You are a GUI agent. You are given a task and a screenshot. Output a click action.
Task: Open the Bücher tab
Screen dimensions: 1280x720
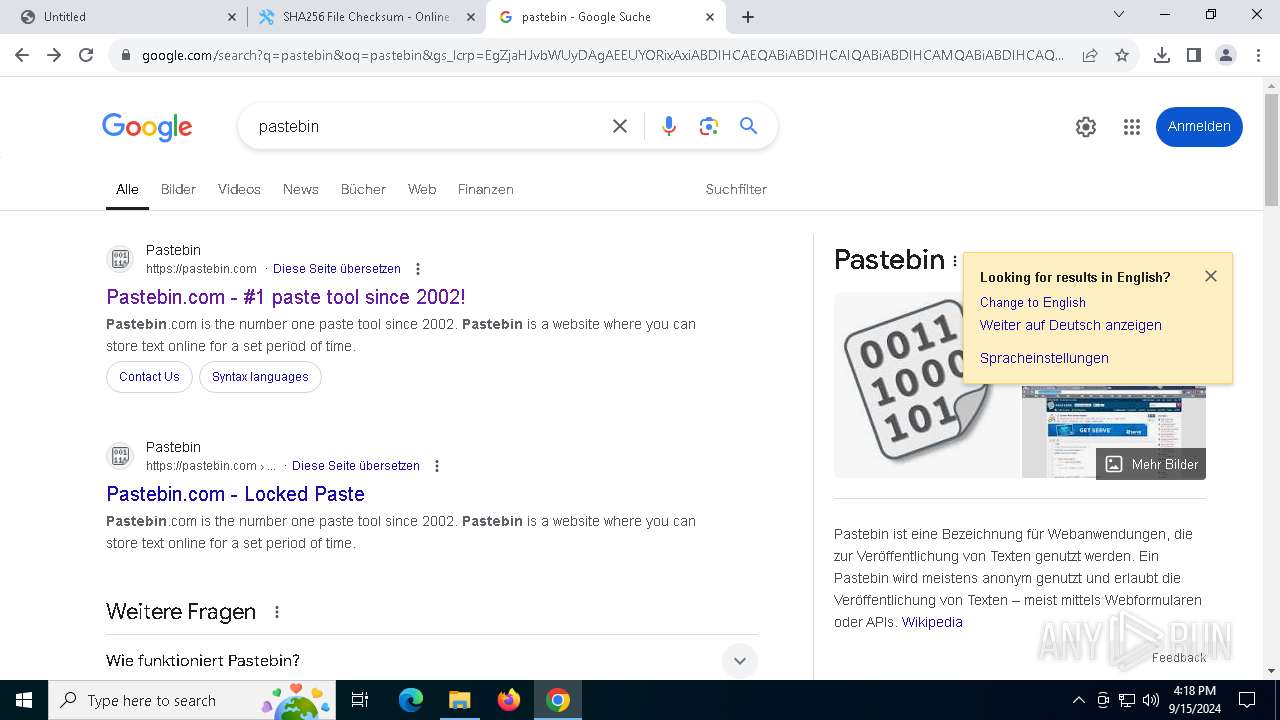[363, 189]
